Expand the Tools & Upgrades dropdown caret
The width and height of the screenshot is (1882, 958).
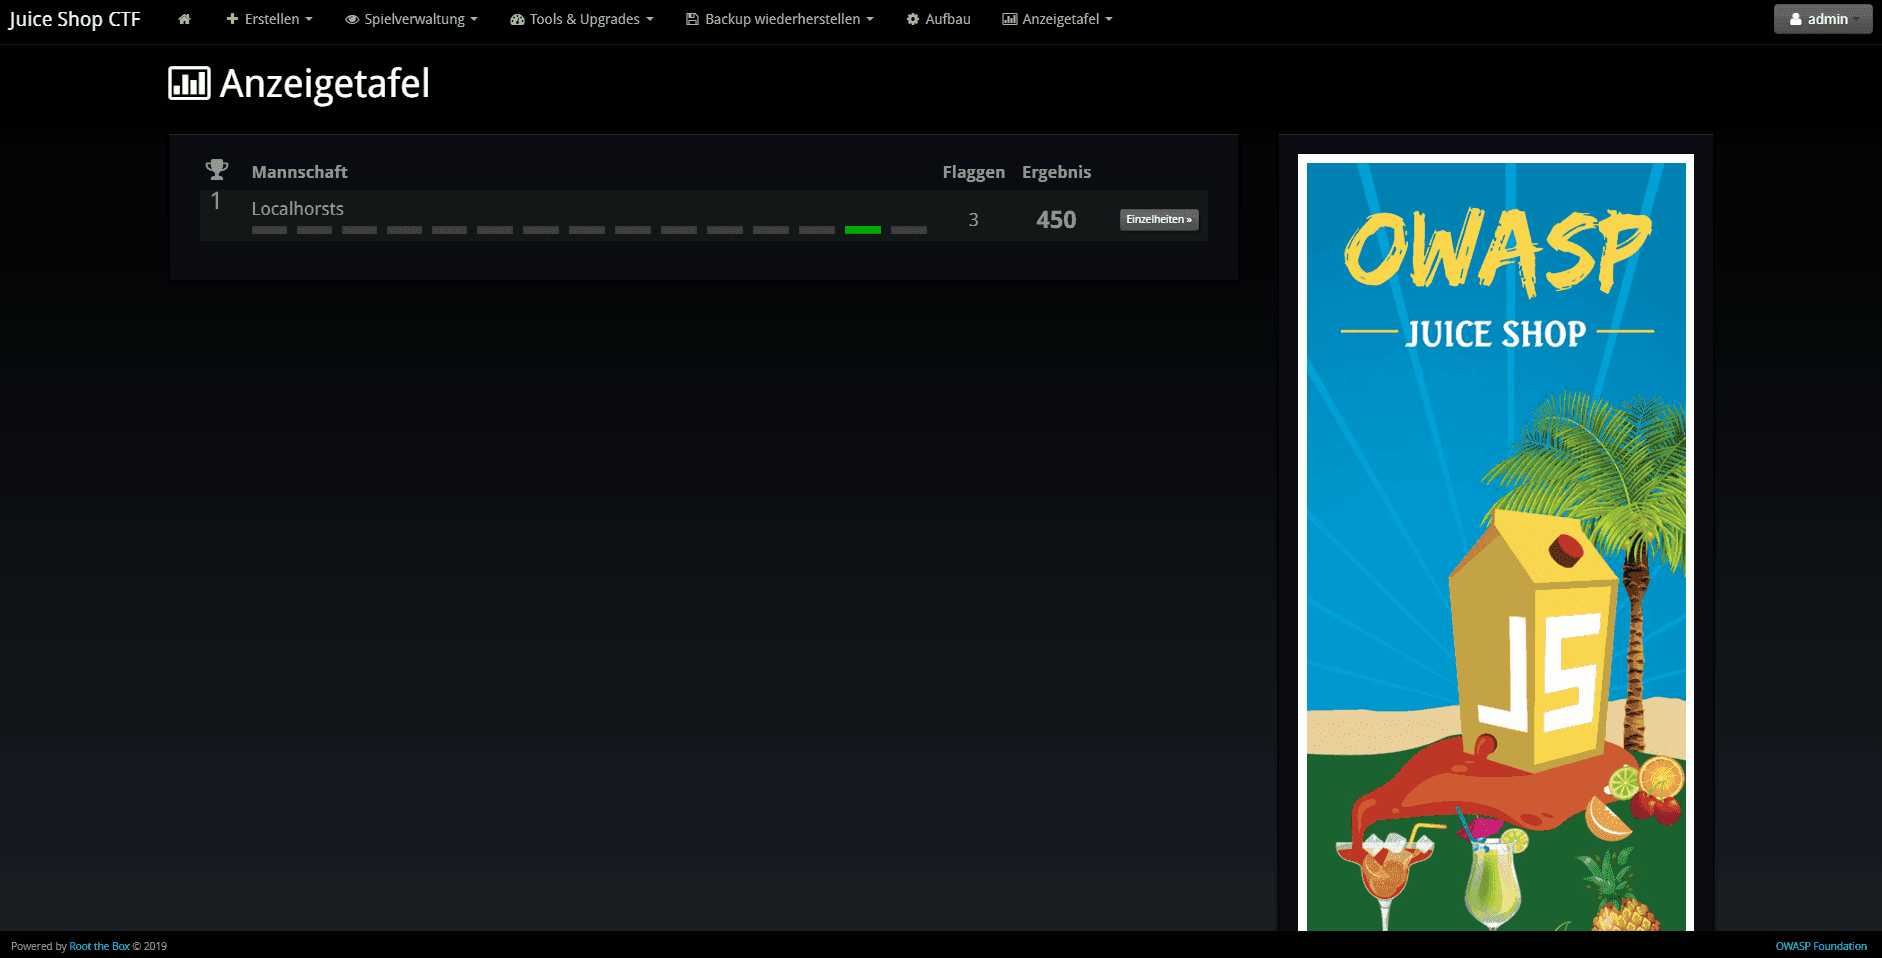click(650, 19)
